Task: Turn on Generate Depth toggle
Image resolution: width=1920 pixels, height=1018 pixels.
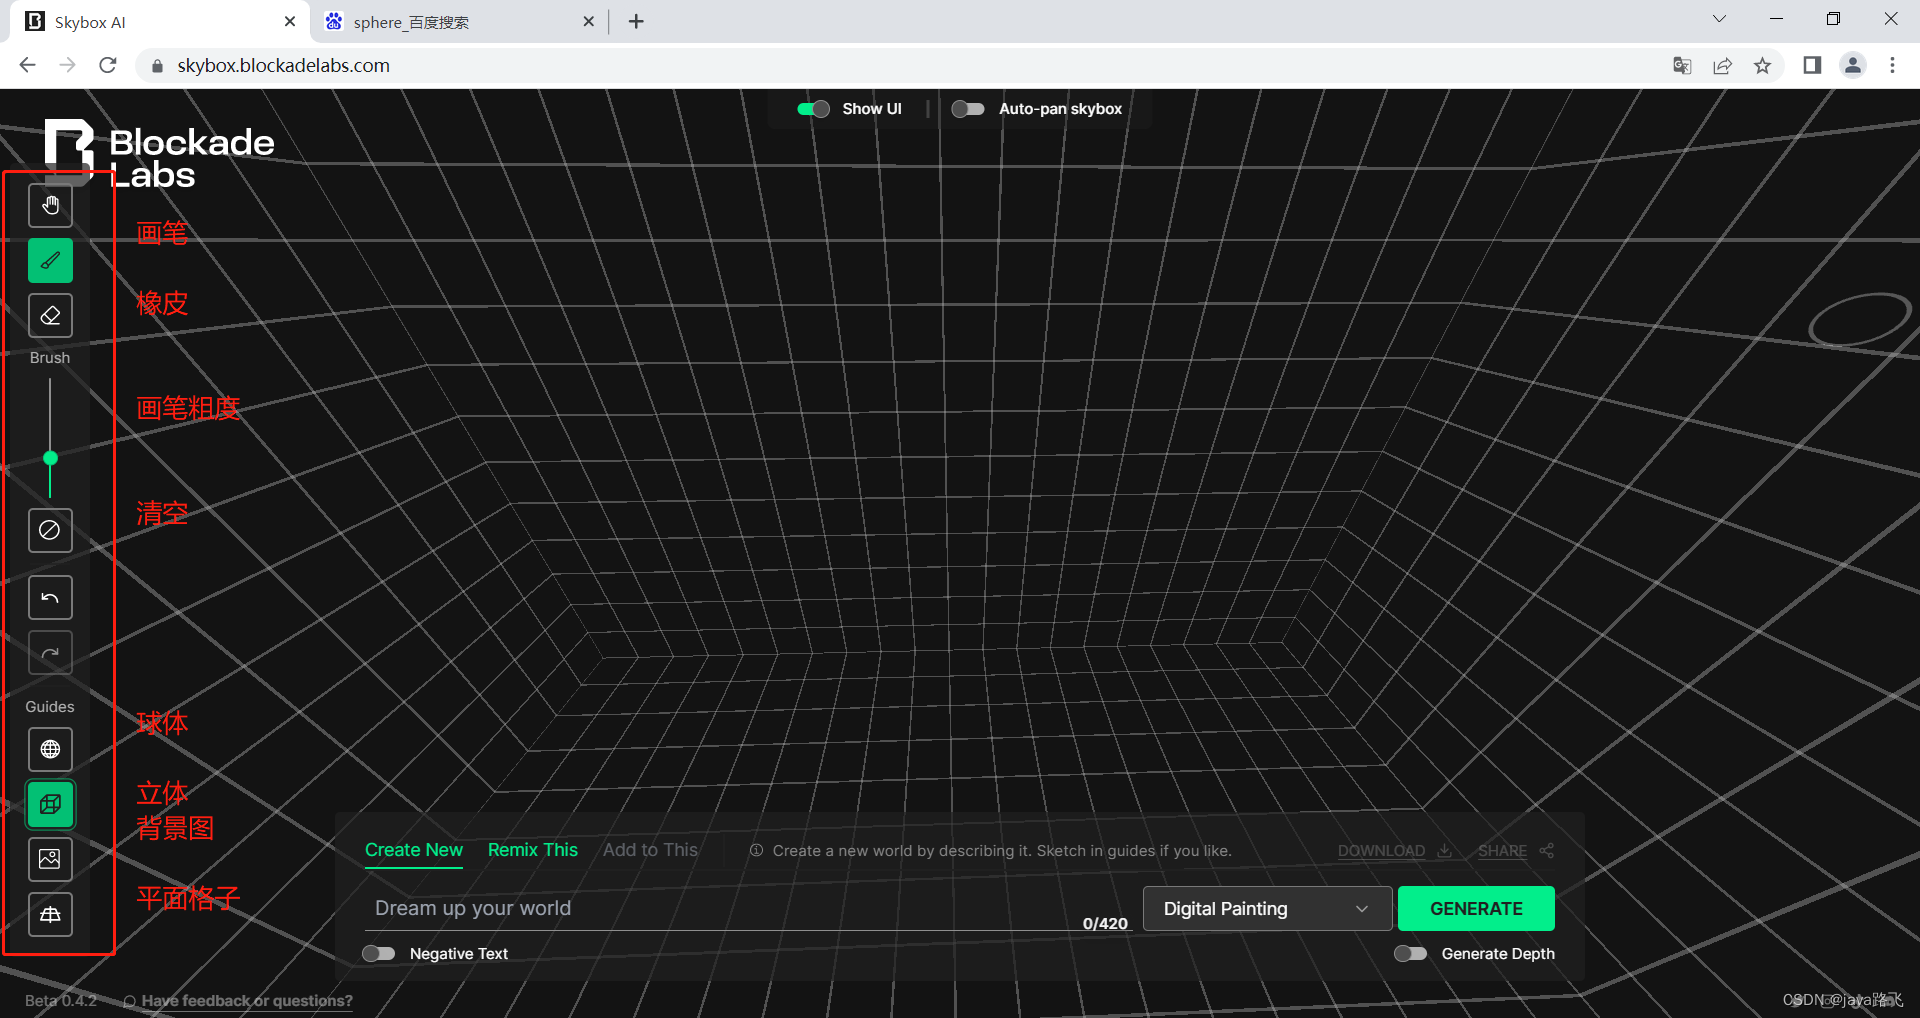Action: click(1410, 954)
